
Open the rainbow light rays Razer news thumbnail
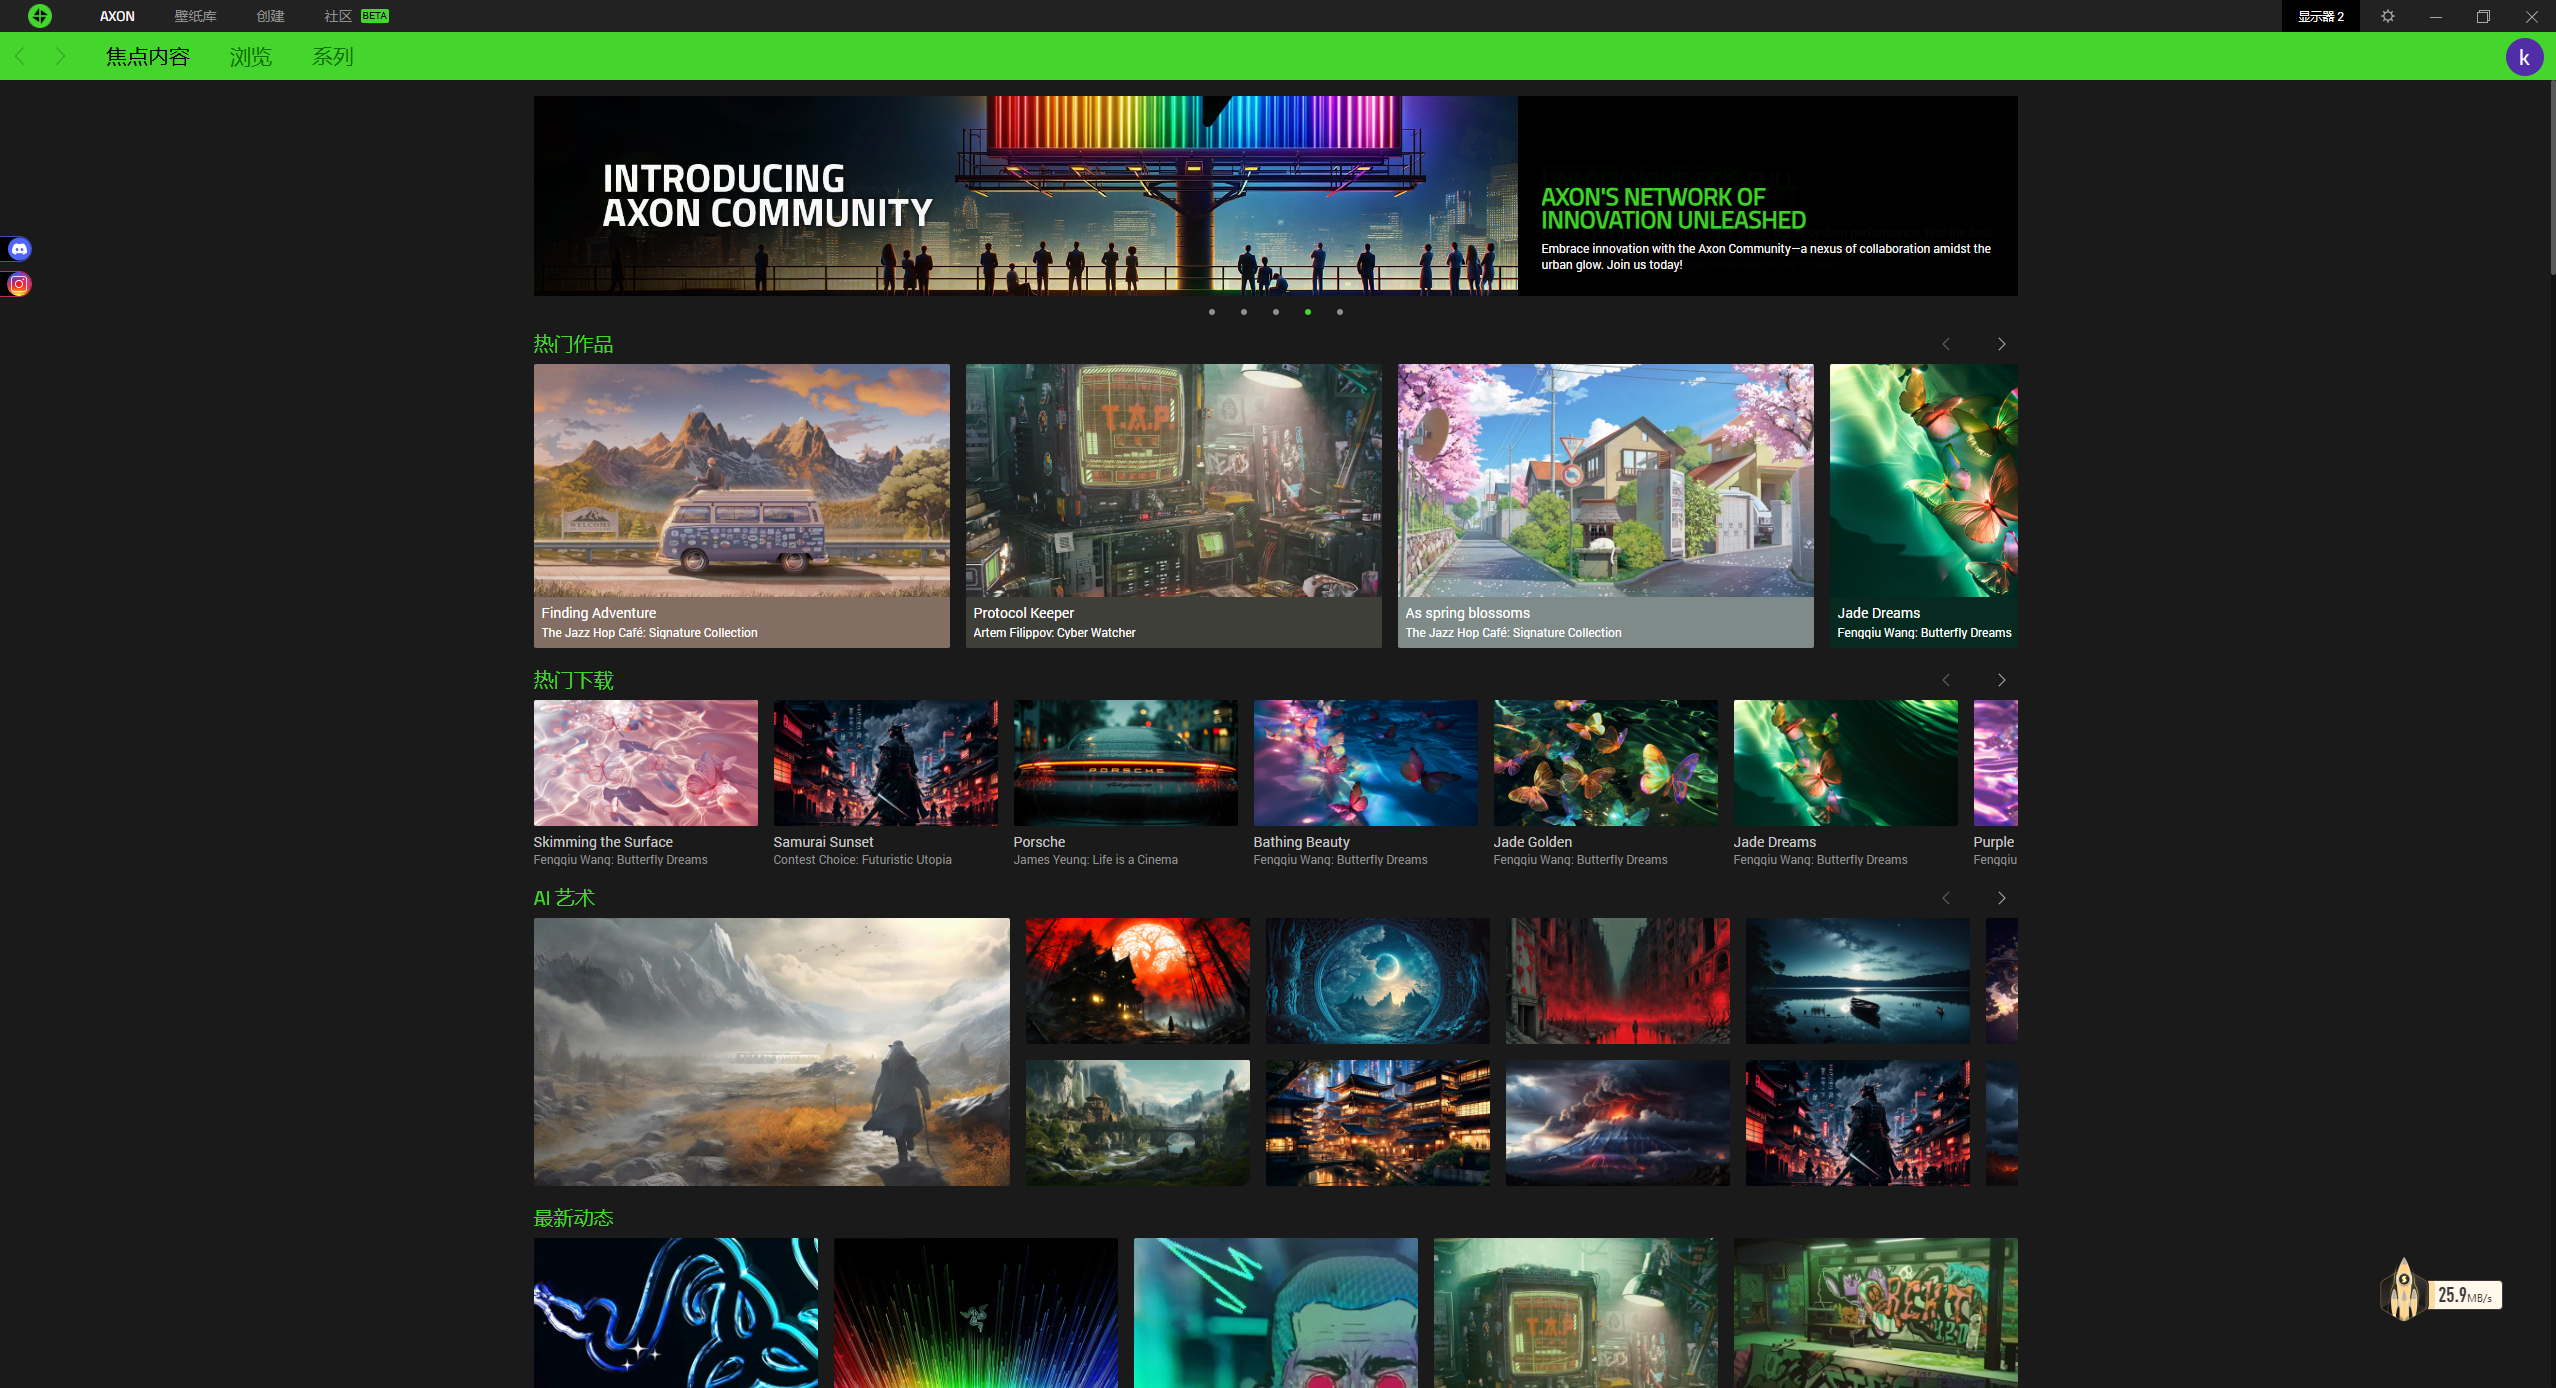[x=976, y=1313]
